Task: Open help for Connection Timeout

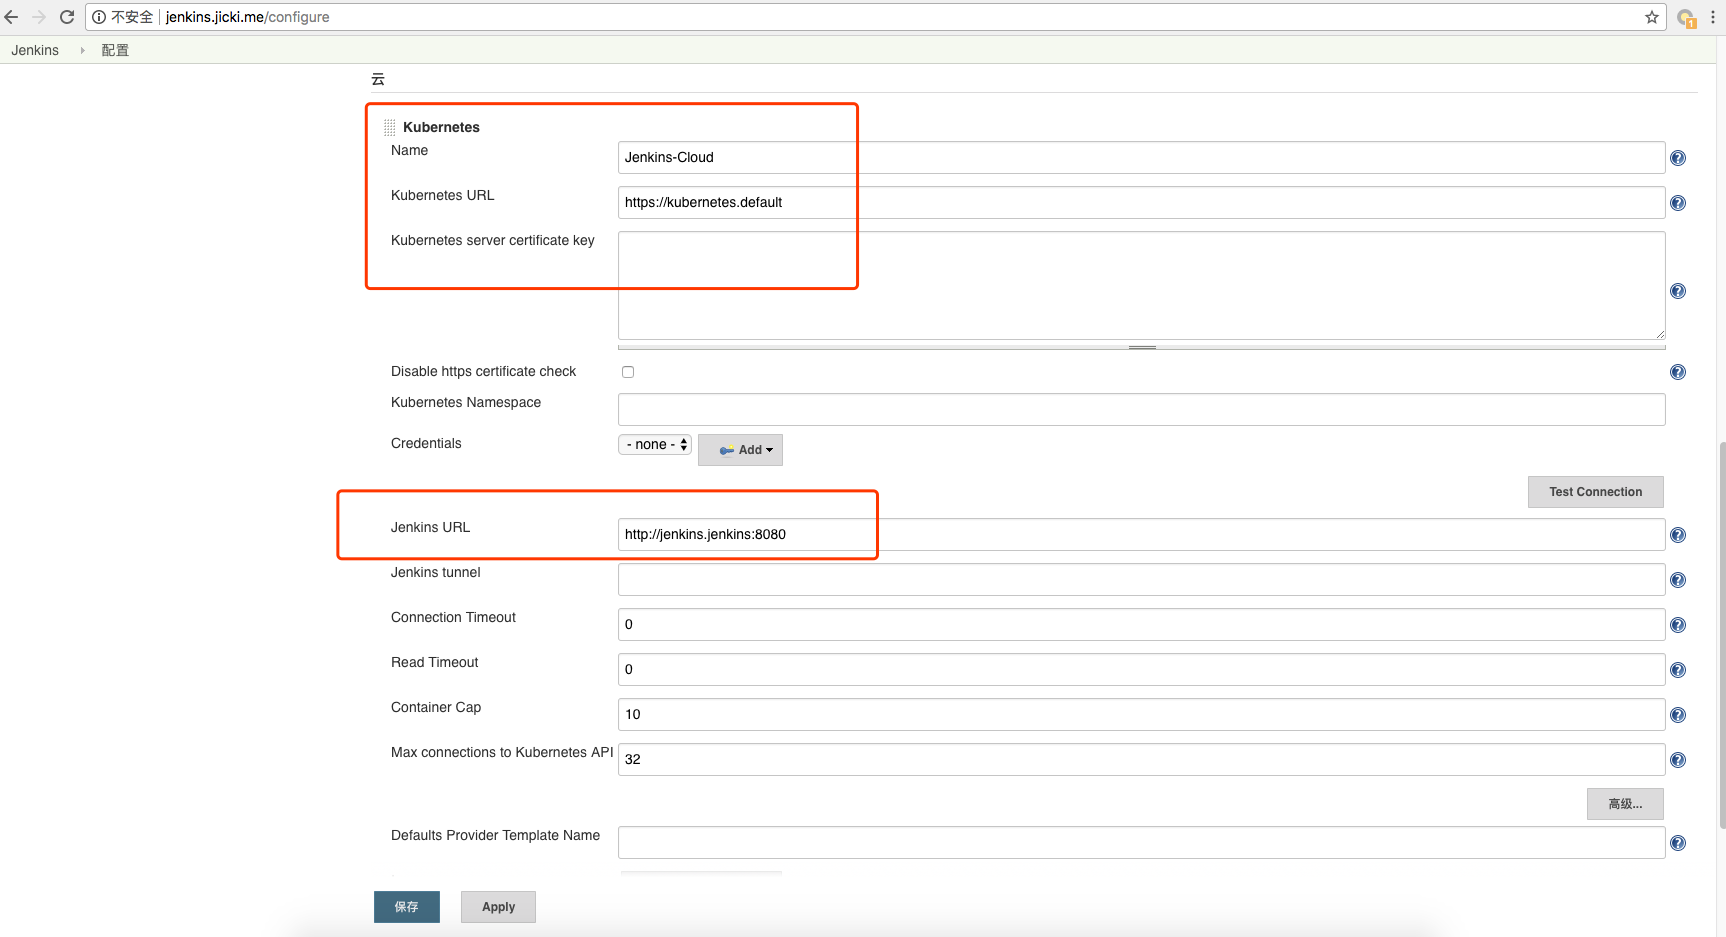Action: [x=1678, y=625]
